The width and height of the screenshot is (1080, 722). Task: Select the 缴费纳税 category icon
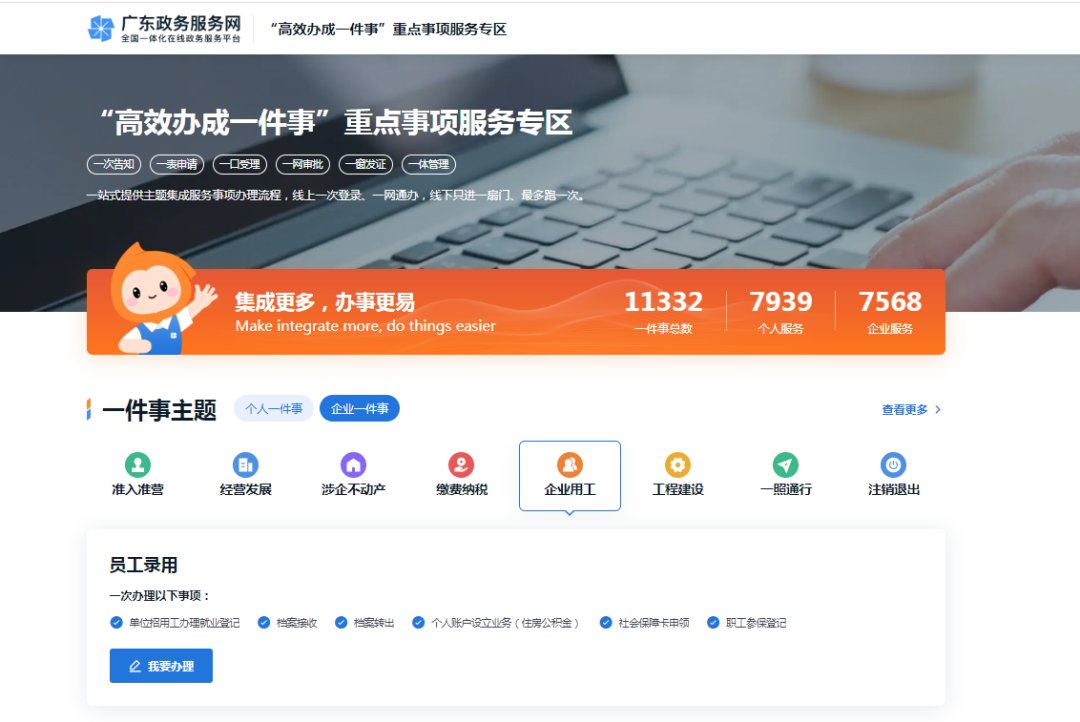(461, 463)
